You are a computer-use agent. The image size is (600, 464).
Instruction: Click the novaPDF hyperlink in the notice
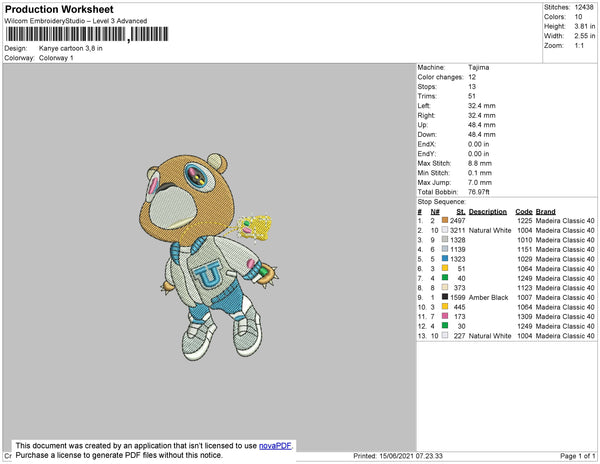[x=275, y=446]
